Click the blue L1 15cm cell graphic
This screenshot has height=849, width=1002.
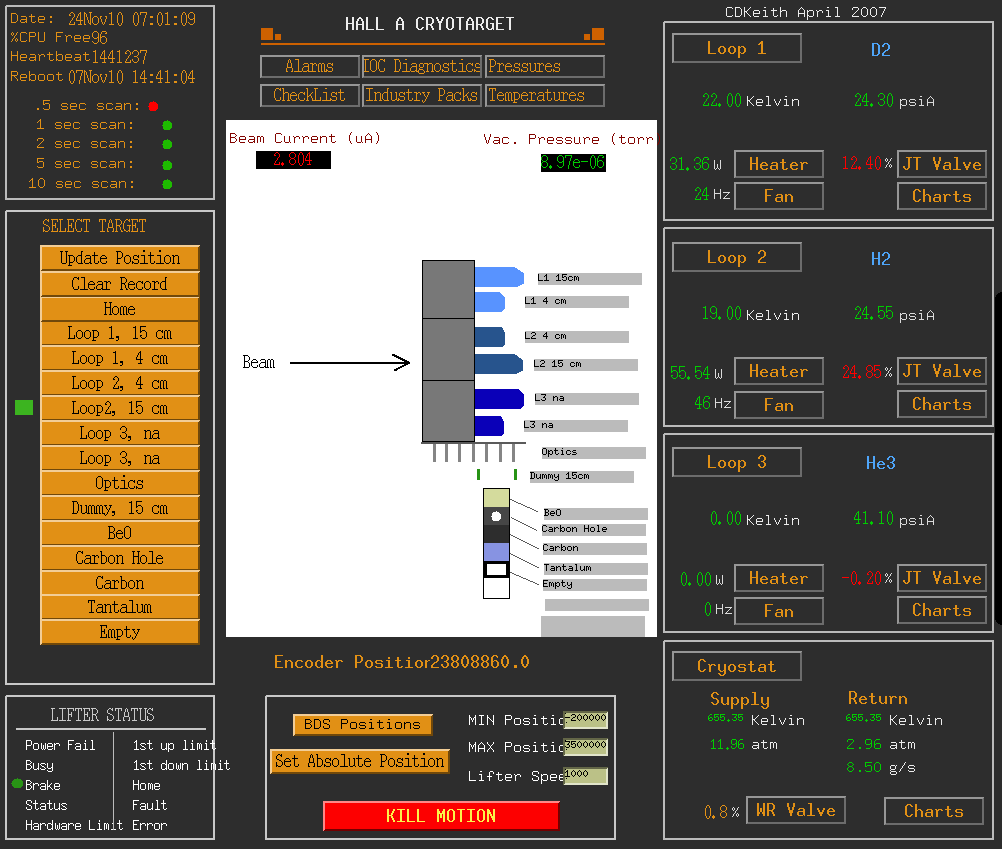pos(499,277)
